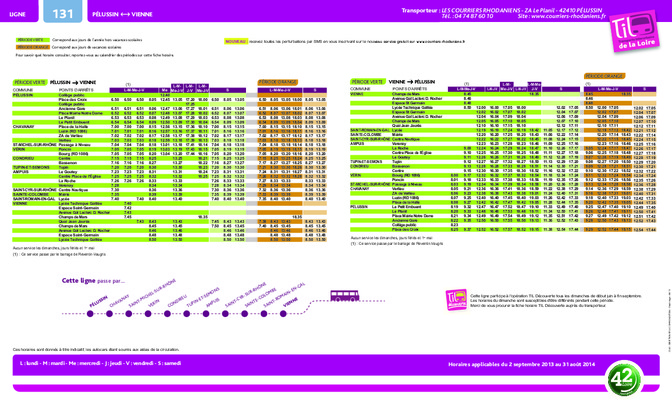
Task: Click the orange PÉRIODE ORANGE legend swatch
Action: coord(33,47)
